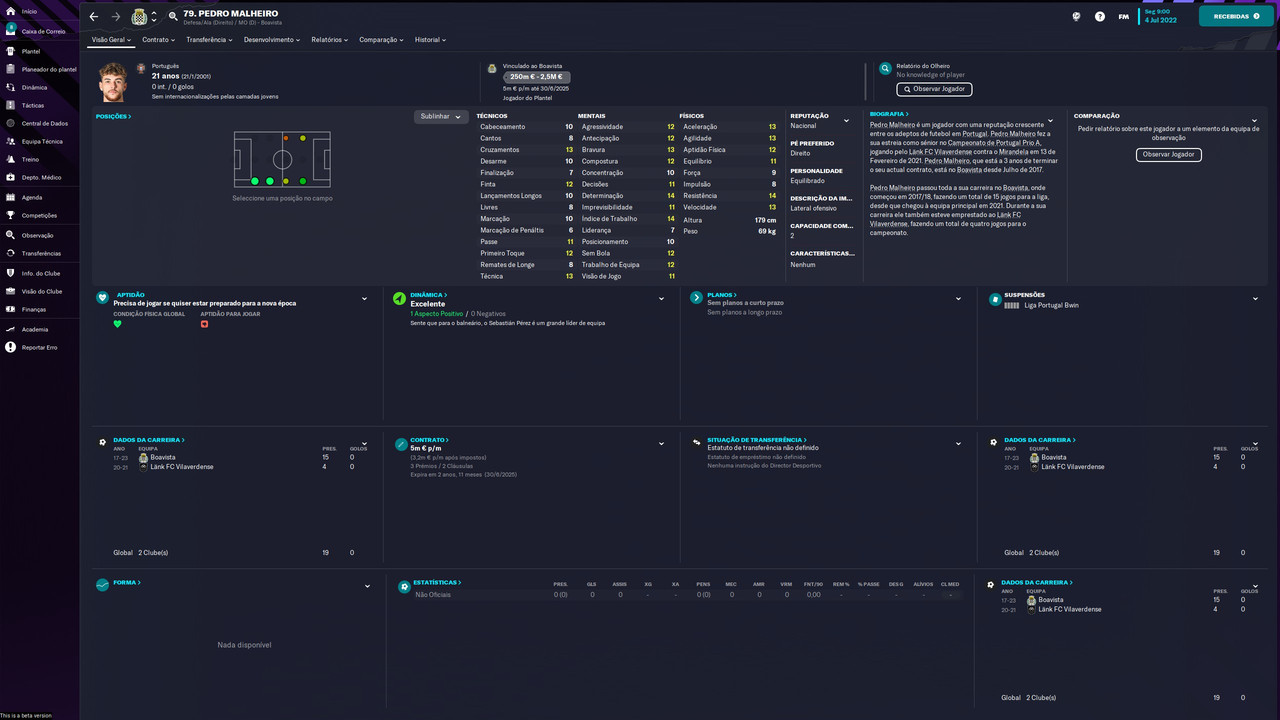Image resolution: width=1280 pixels, height=720 pixels.
Task: Open Planeador do plantel
Action: [49, 69]
